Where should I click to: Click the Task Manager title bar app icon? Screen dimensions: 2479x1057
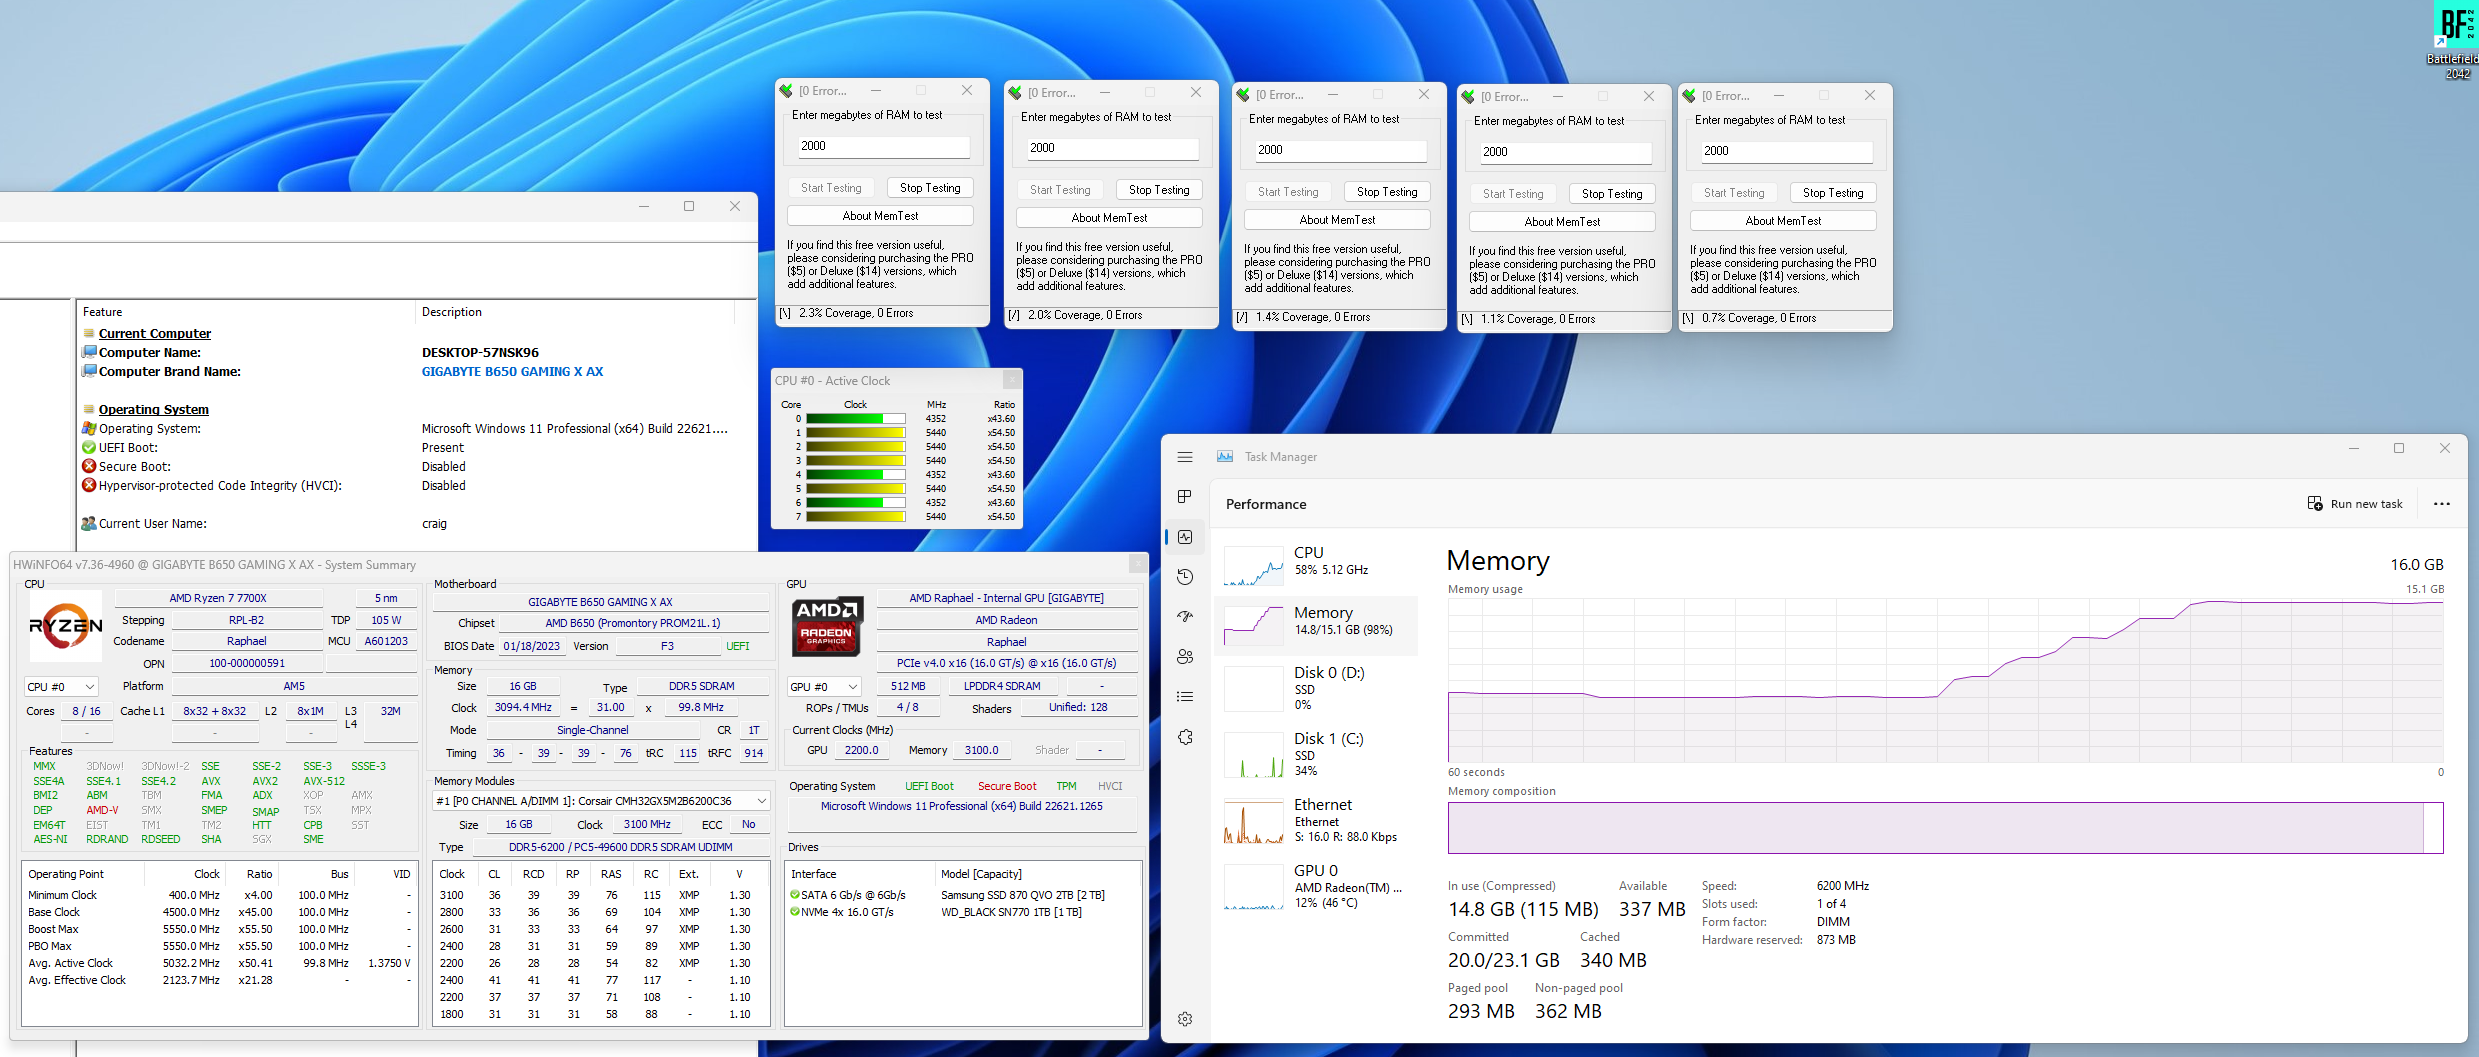1225,457
